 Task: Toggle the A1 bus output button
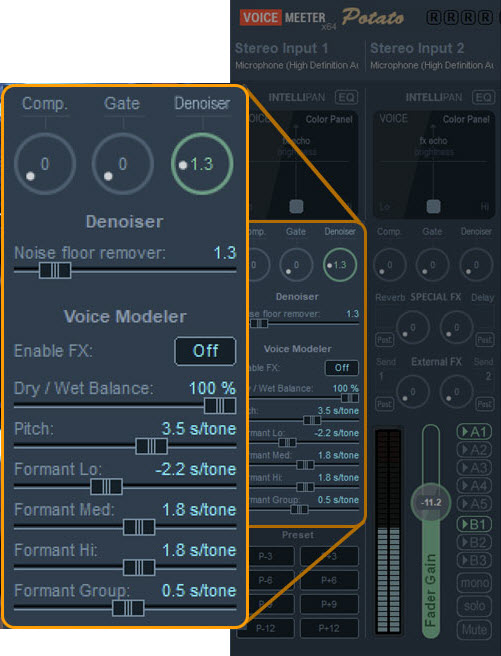474,431
